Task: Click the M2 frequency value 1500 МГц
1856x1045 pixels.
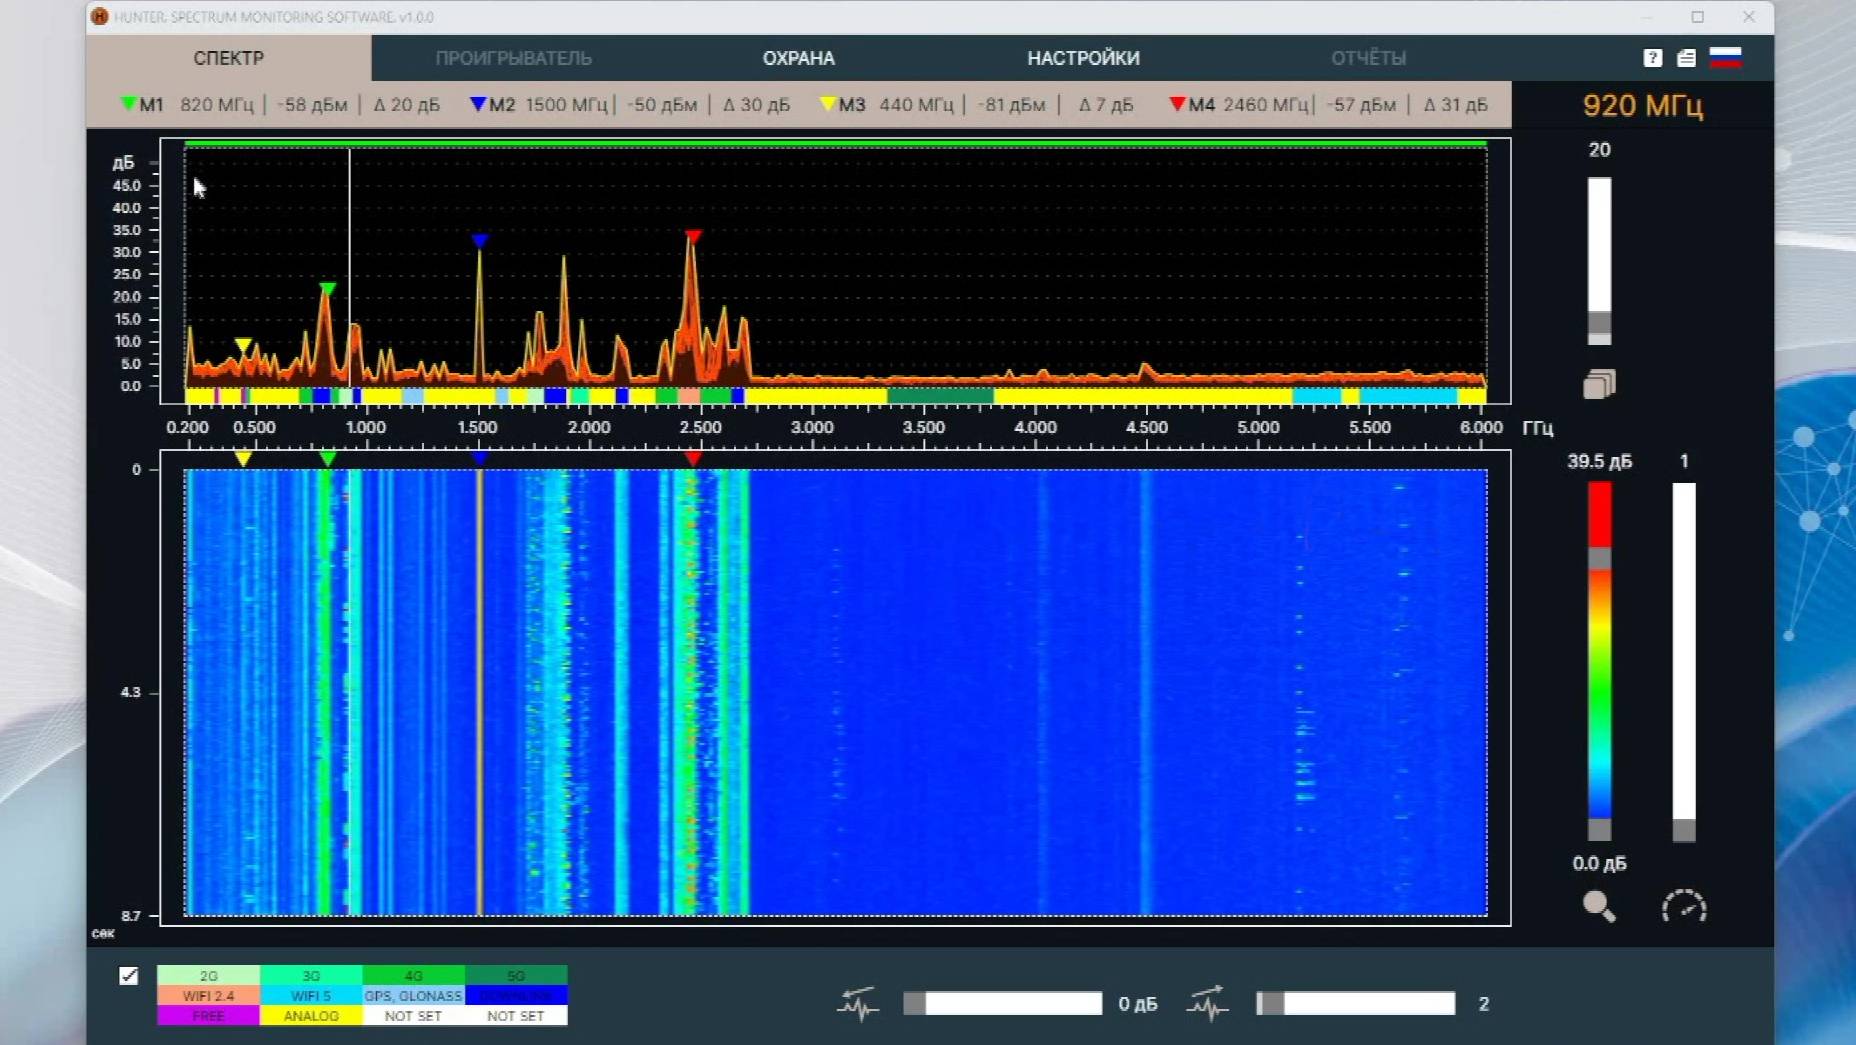Action: click(566, 104)
